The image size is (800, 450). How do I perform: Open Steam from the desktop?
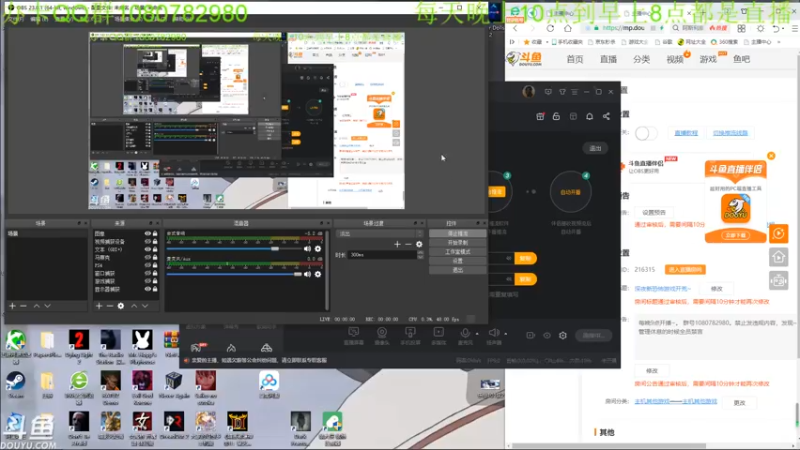(x=15, y=385)
